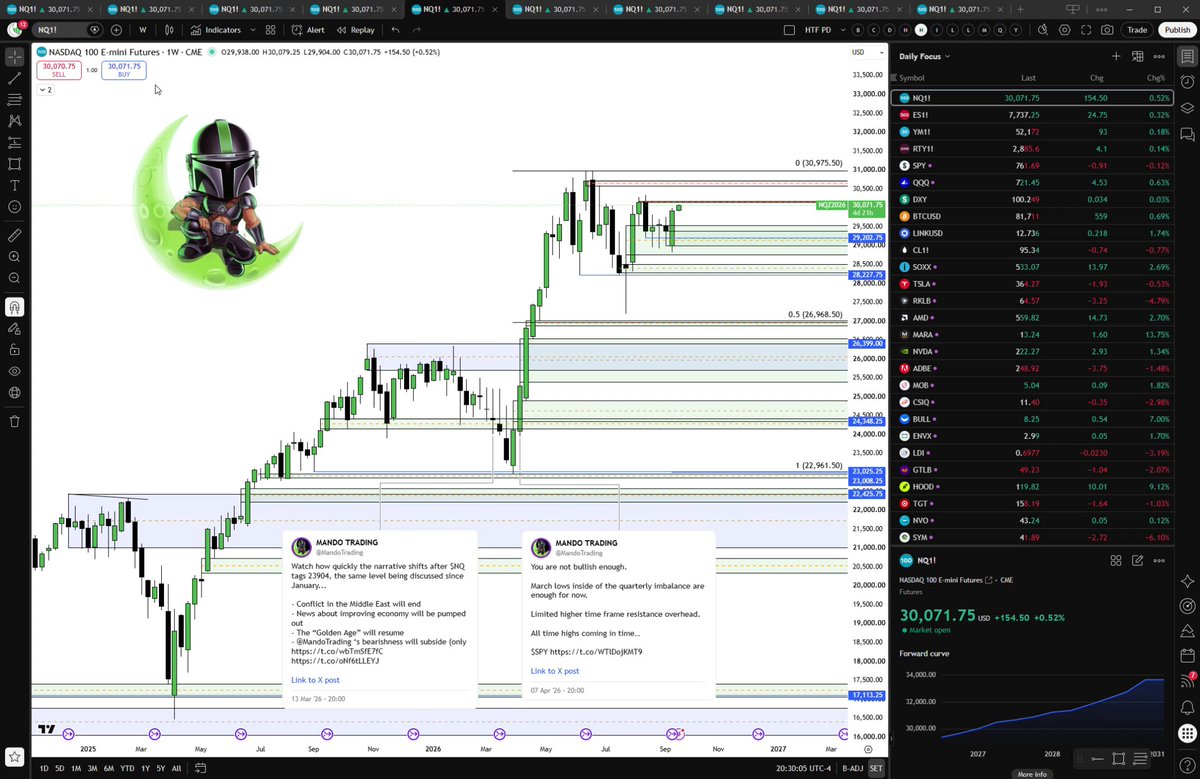Click the Publish button
This screenshot has height=779, width=1200.
(1177, 30)
